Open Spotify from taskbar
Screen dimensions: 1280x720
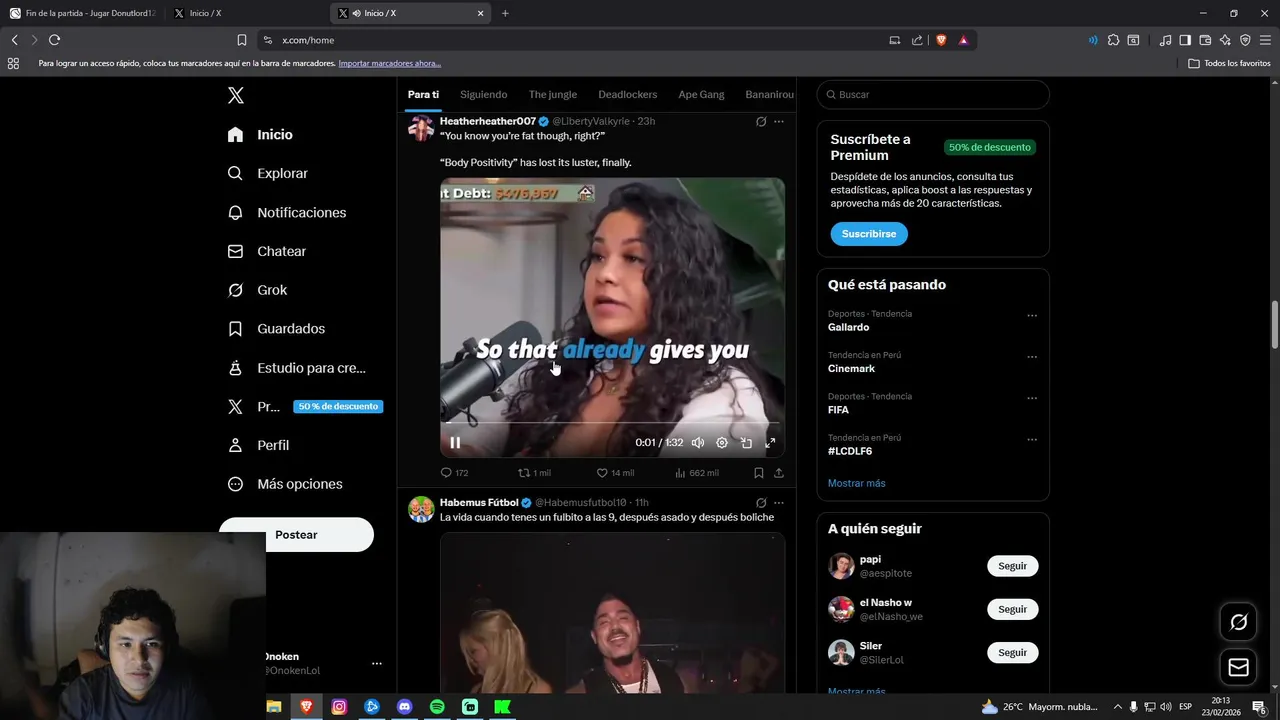[437, 707]
